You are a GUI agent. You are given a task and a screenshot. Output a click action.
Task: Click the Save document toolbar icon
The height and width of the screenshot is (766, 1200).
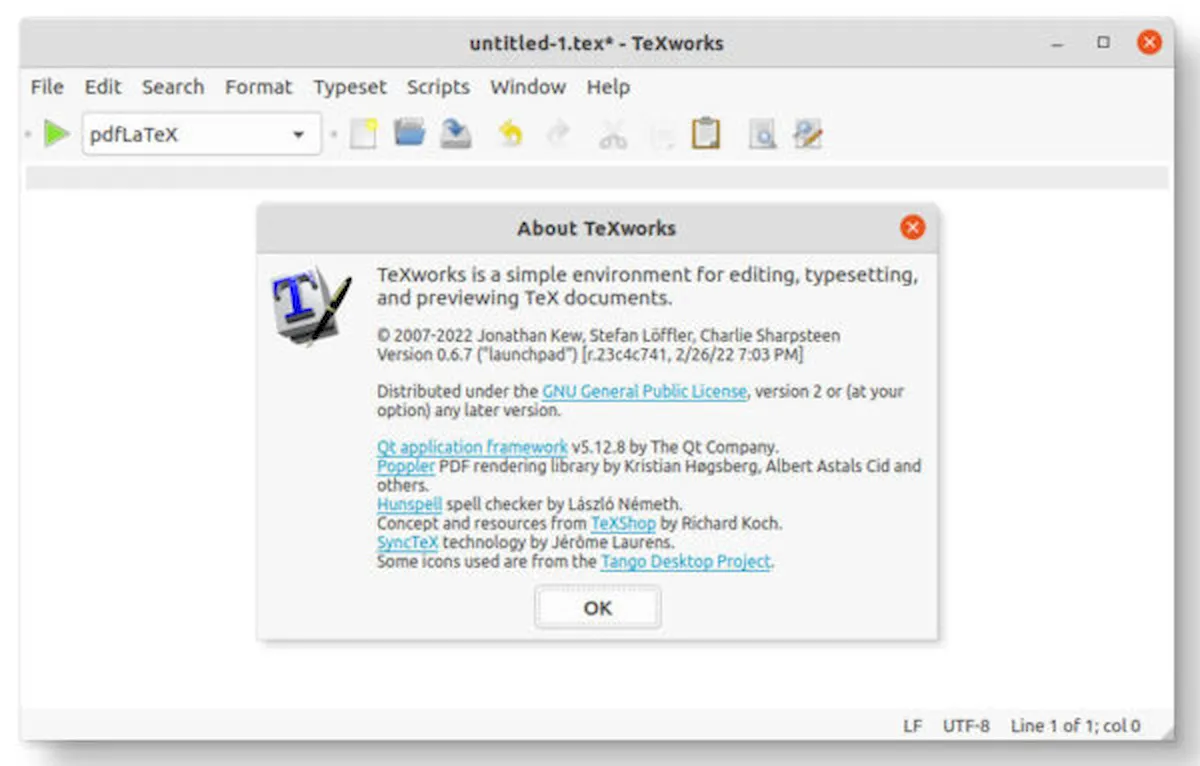[x=456, y=134]
